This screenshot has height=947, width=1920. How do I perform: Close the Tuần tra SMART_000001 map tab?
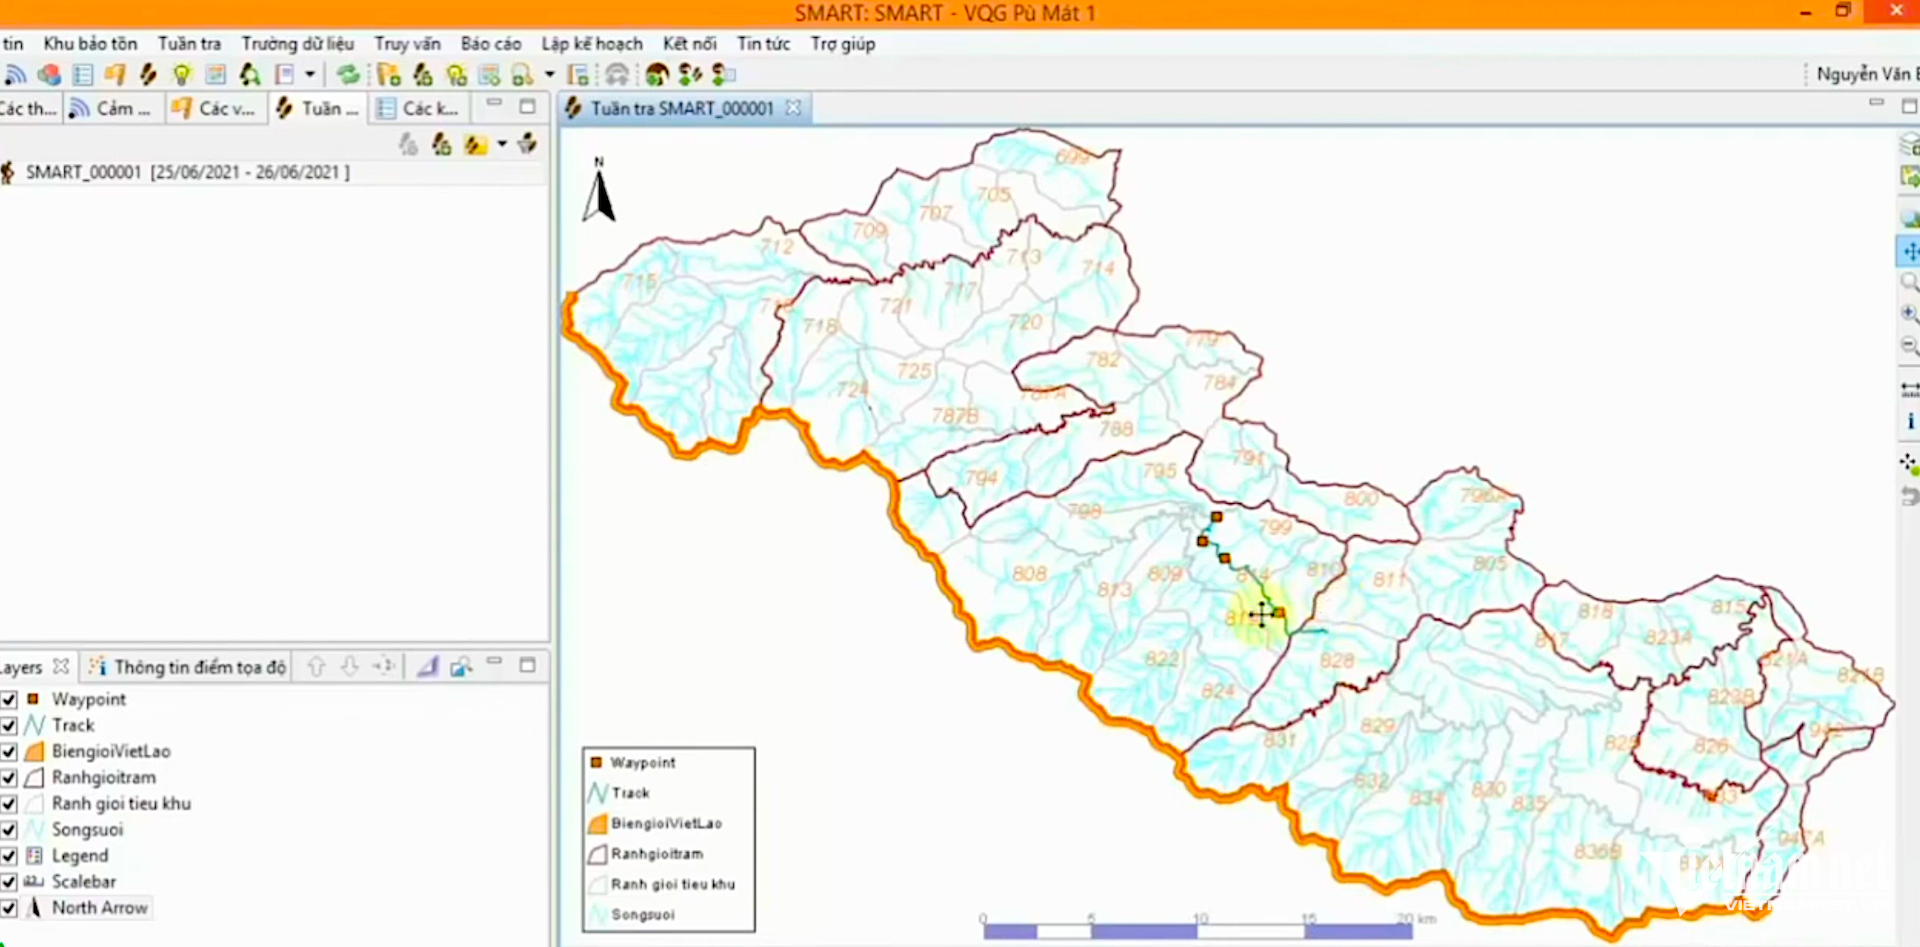793,108
